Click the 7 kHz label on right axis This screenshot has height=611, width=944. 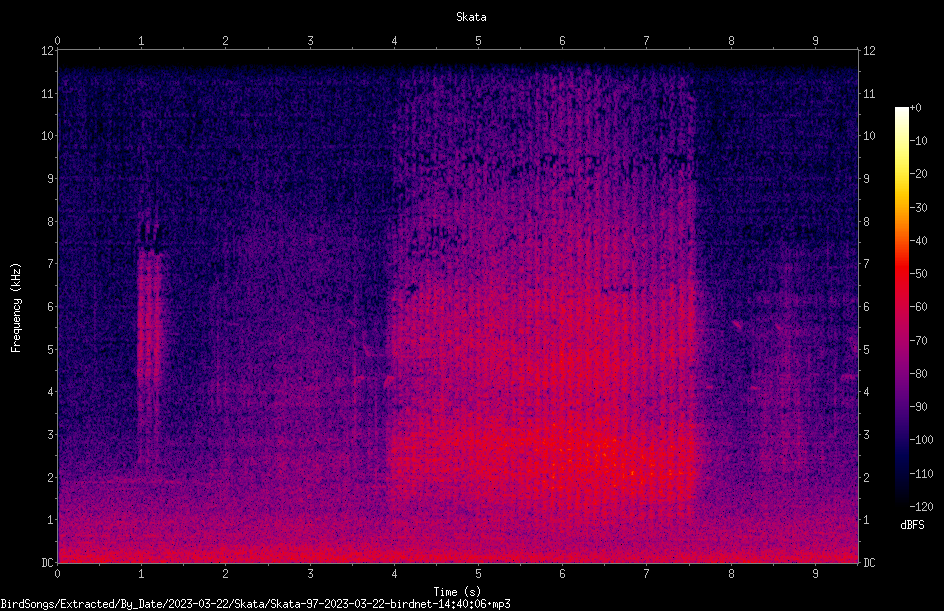click(x=866, y=264)
